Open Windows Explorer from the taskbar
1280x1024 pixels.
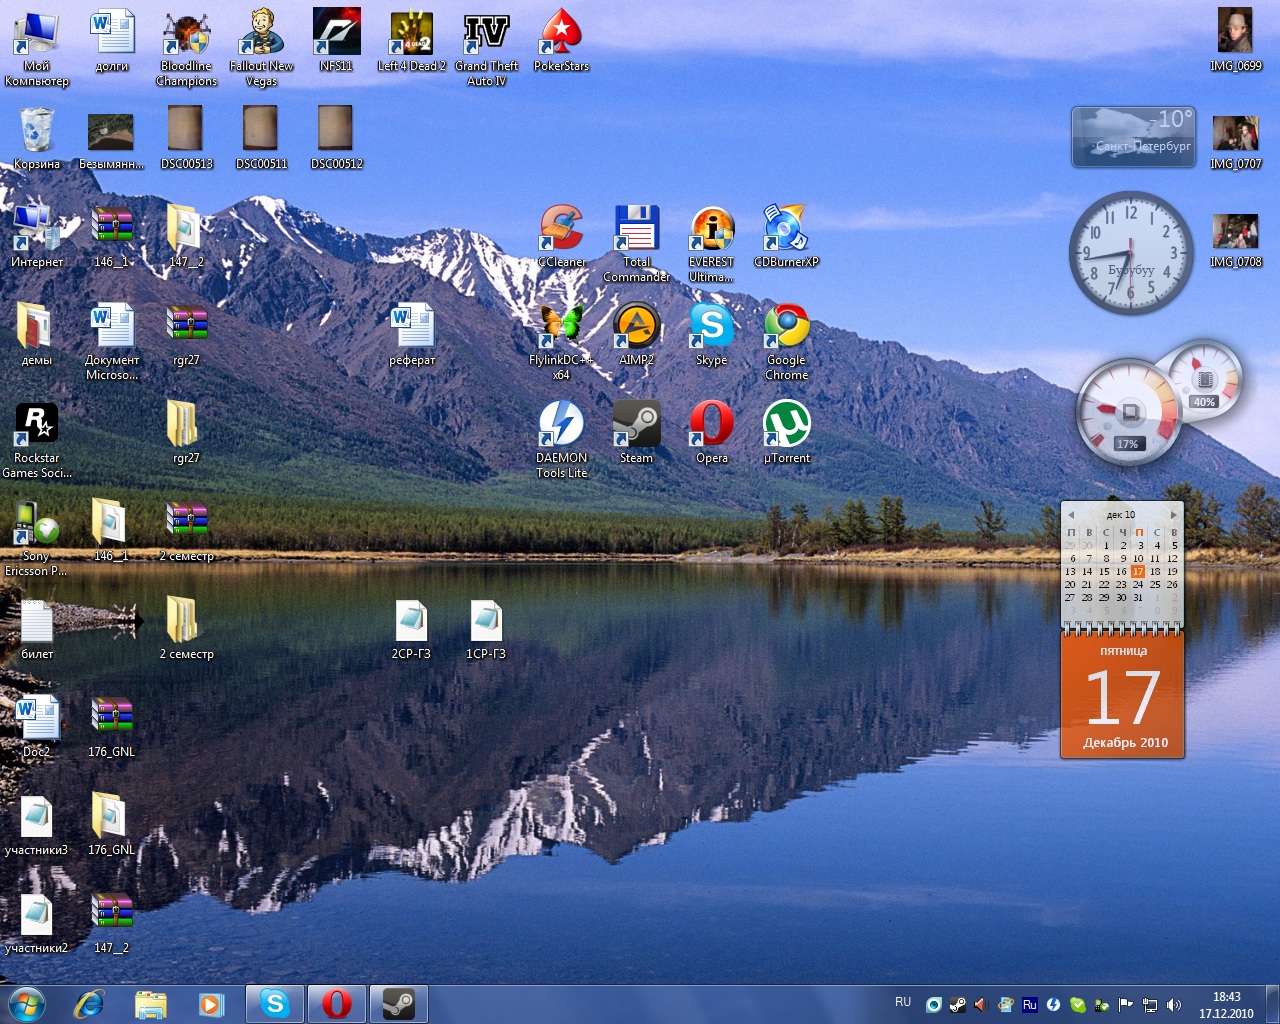151,1004
